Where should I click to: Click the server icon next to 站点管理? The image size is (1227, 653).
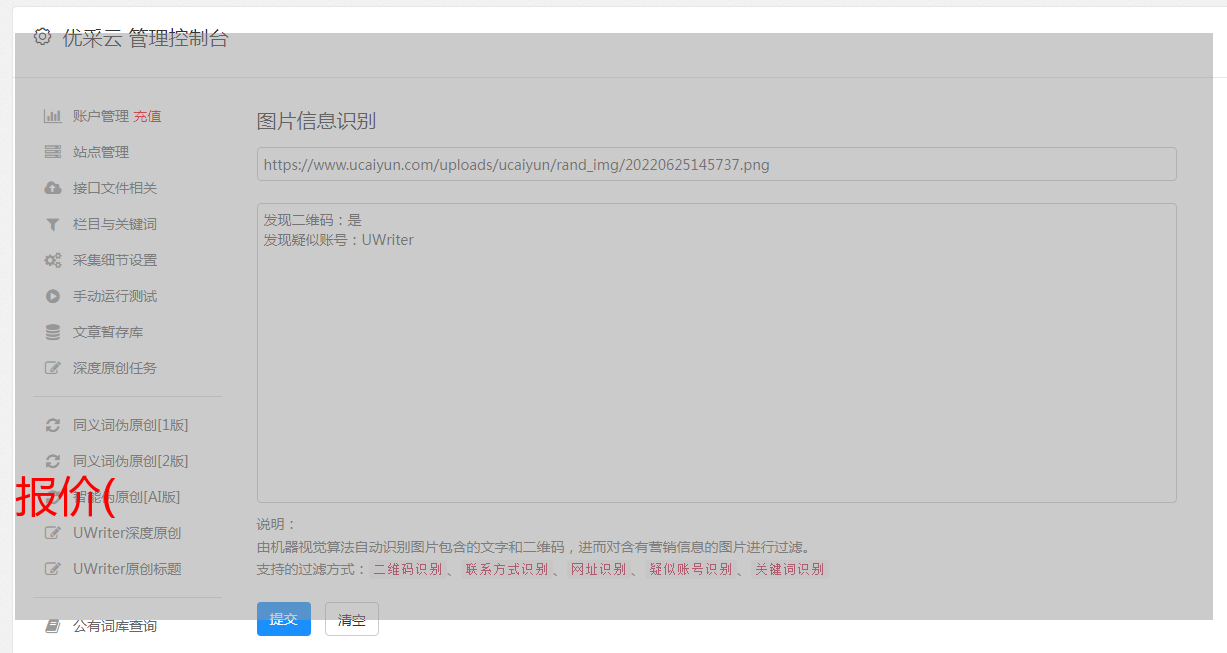coord(52,152)
